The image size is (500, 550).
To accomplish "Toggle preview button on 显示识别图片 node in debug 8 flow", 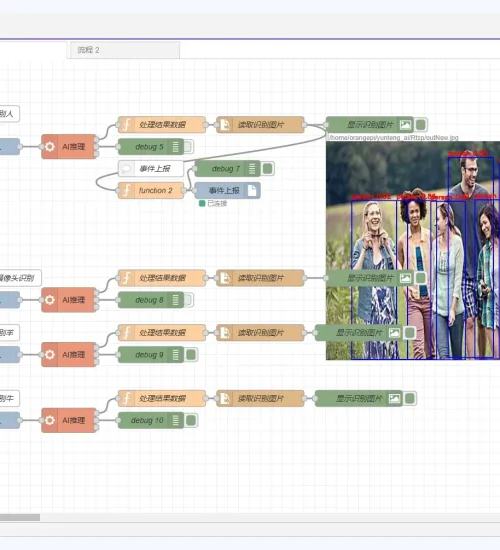I will pos(421,278).
